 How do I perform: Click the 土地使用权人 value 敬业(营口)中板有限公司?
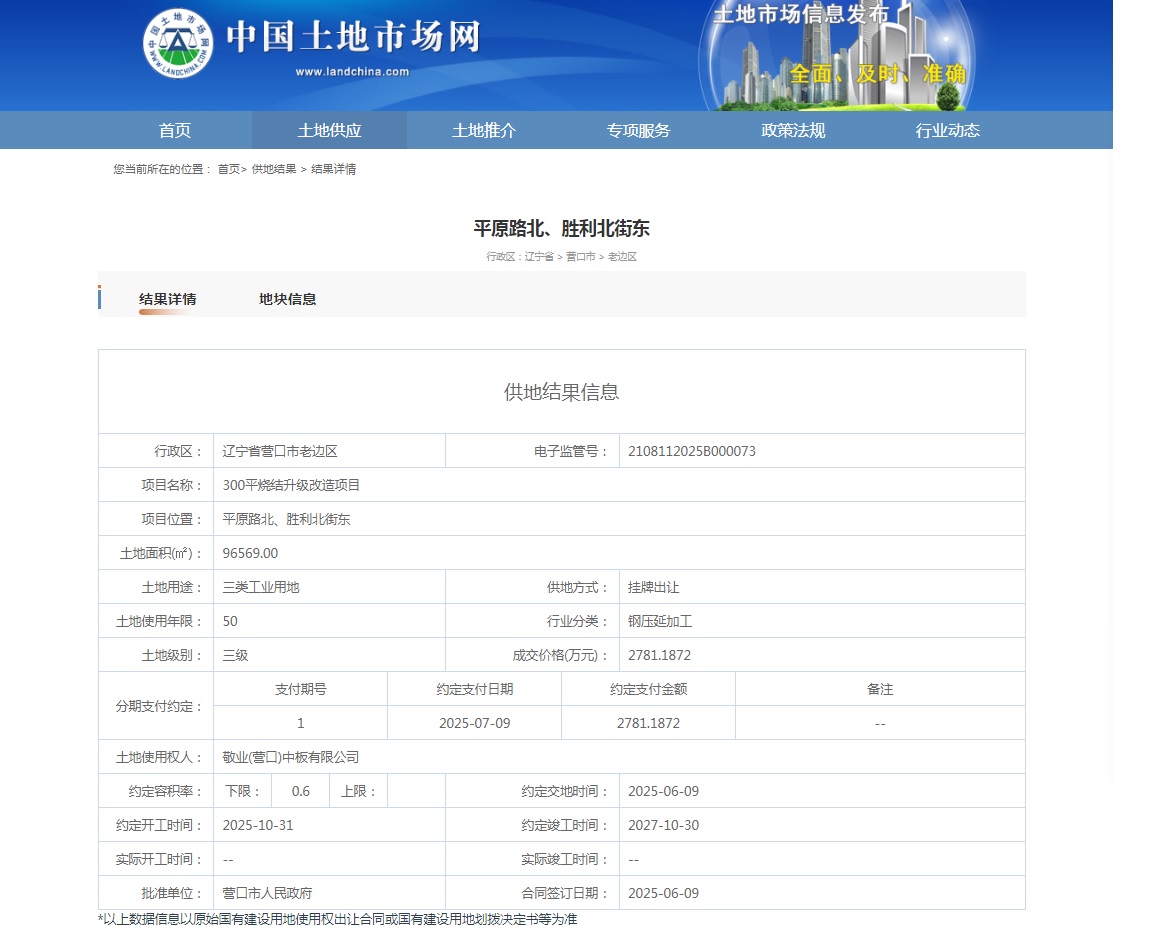pyautogui.click(x=290, y=757)
